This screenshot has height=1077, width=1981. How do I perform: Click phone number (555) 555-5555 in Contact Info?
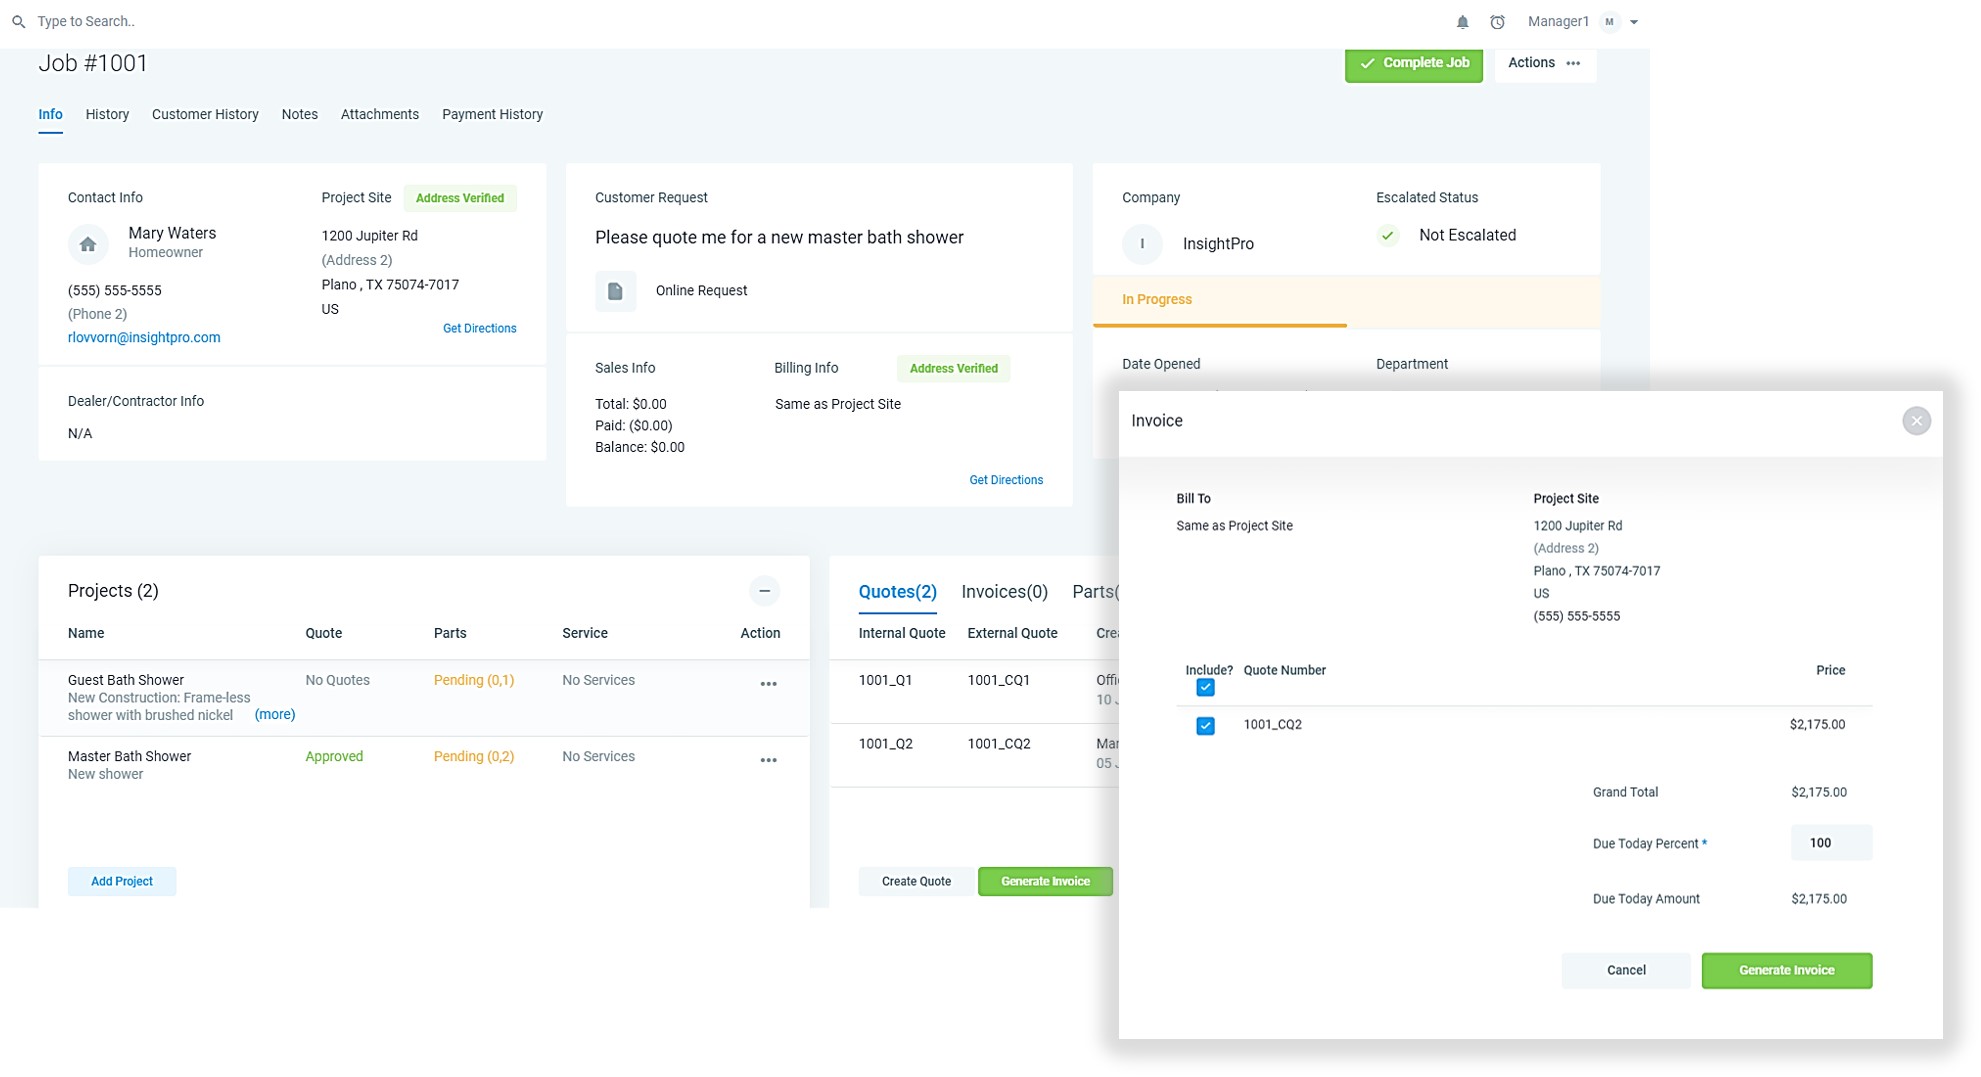coord(115,291)
